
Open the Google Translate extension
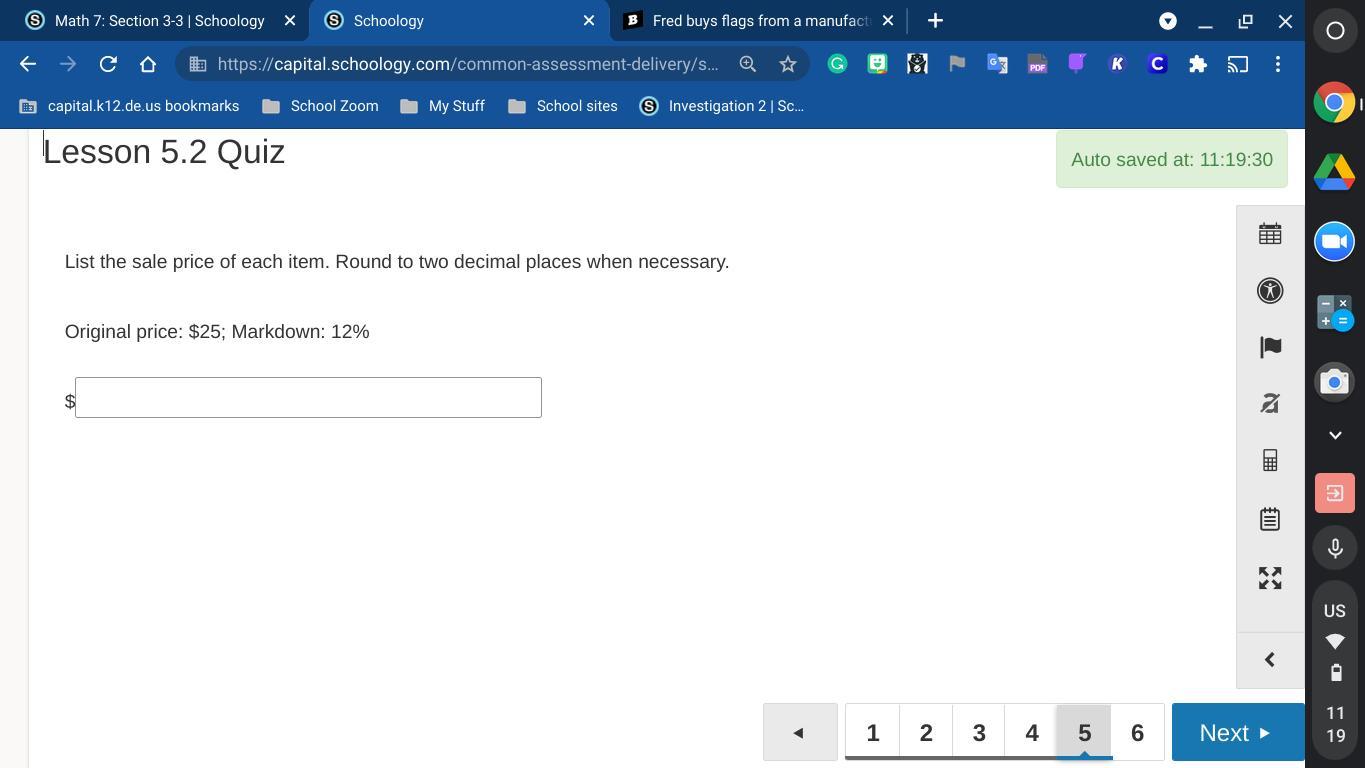coord(997,64)
